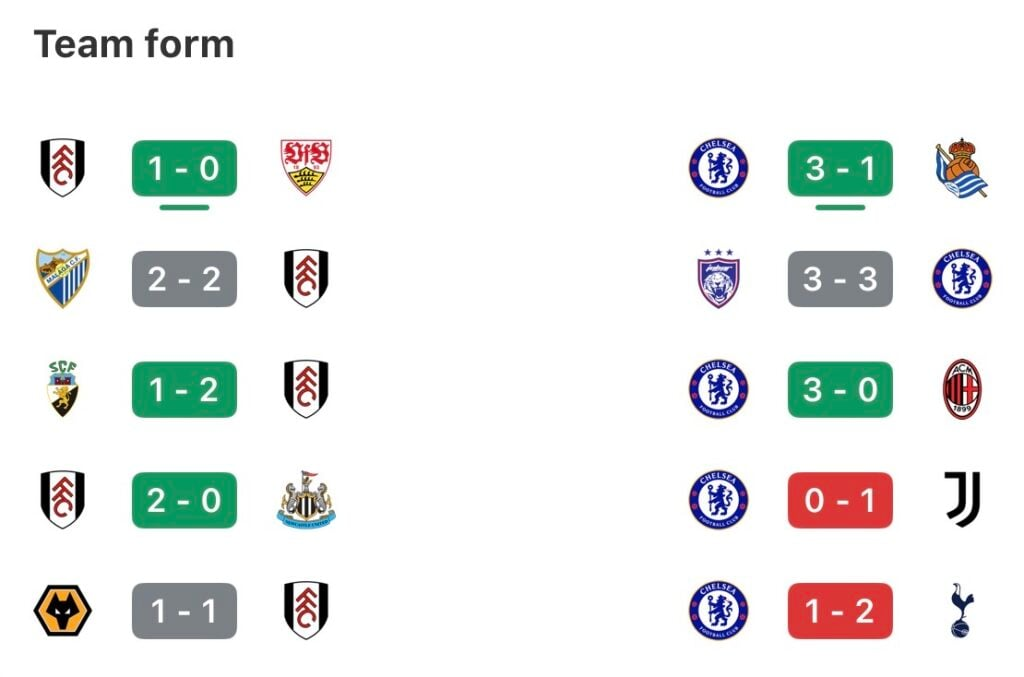
Task: Open the Malaga CF club badge
Action: (63, 278)
